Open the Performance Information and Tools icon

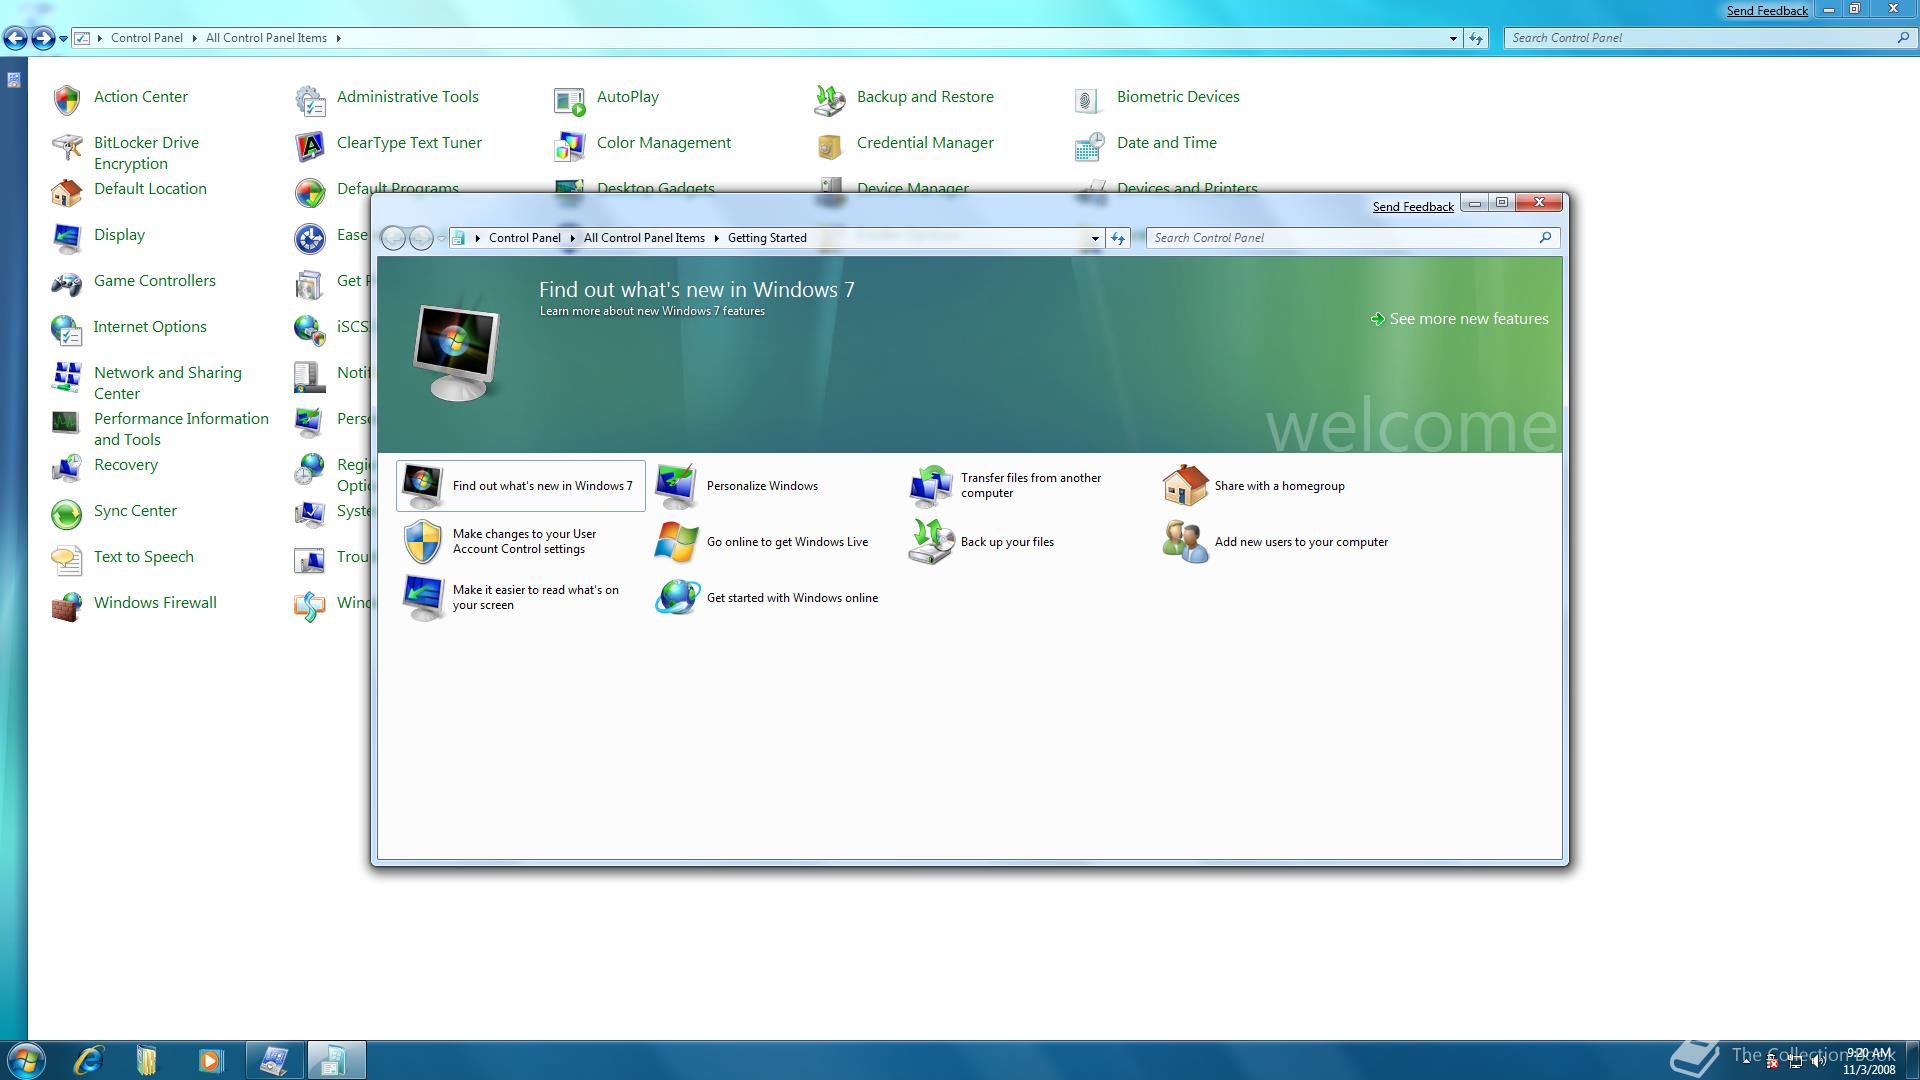[x=67, y=422]
